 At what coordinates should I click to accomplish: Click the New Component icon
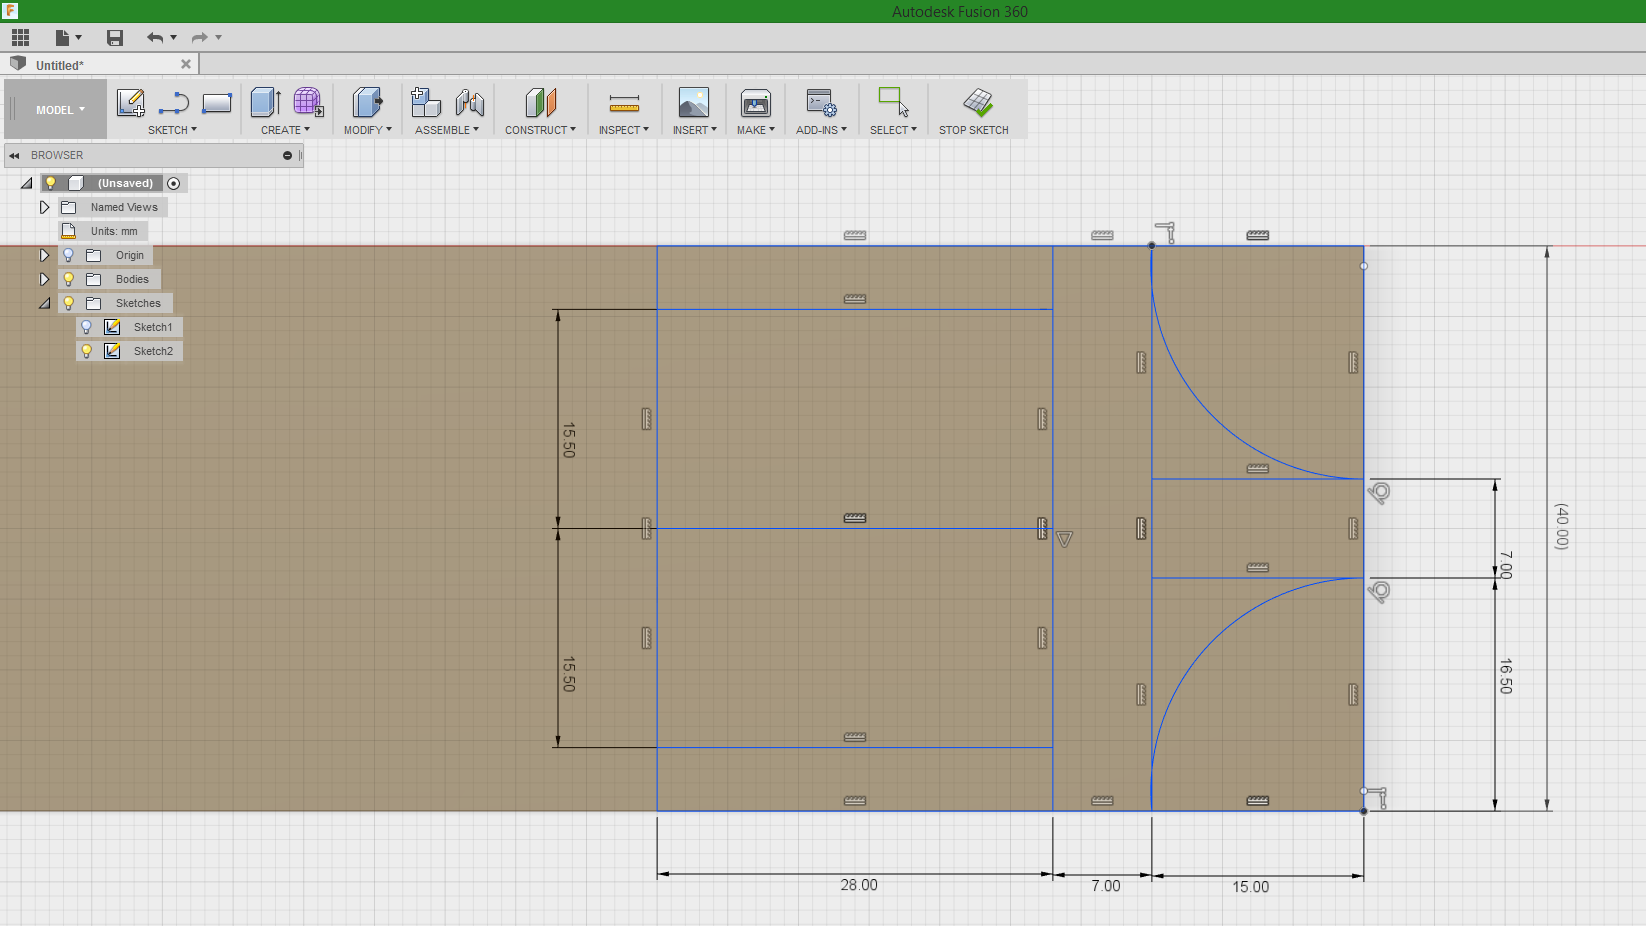click(426, 102)
